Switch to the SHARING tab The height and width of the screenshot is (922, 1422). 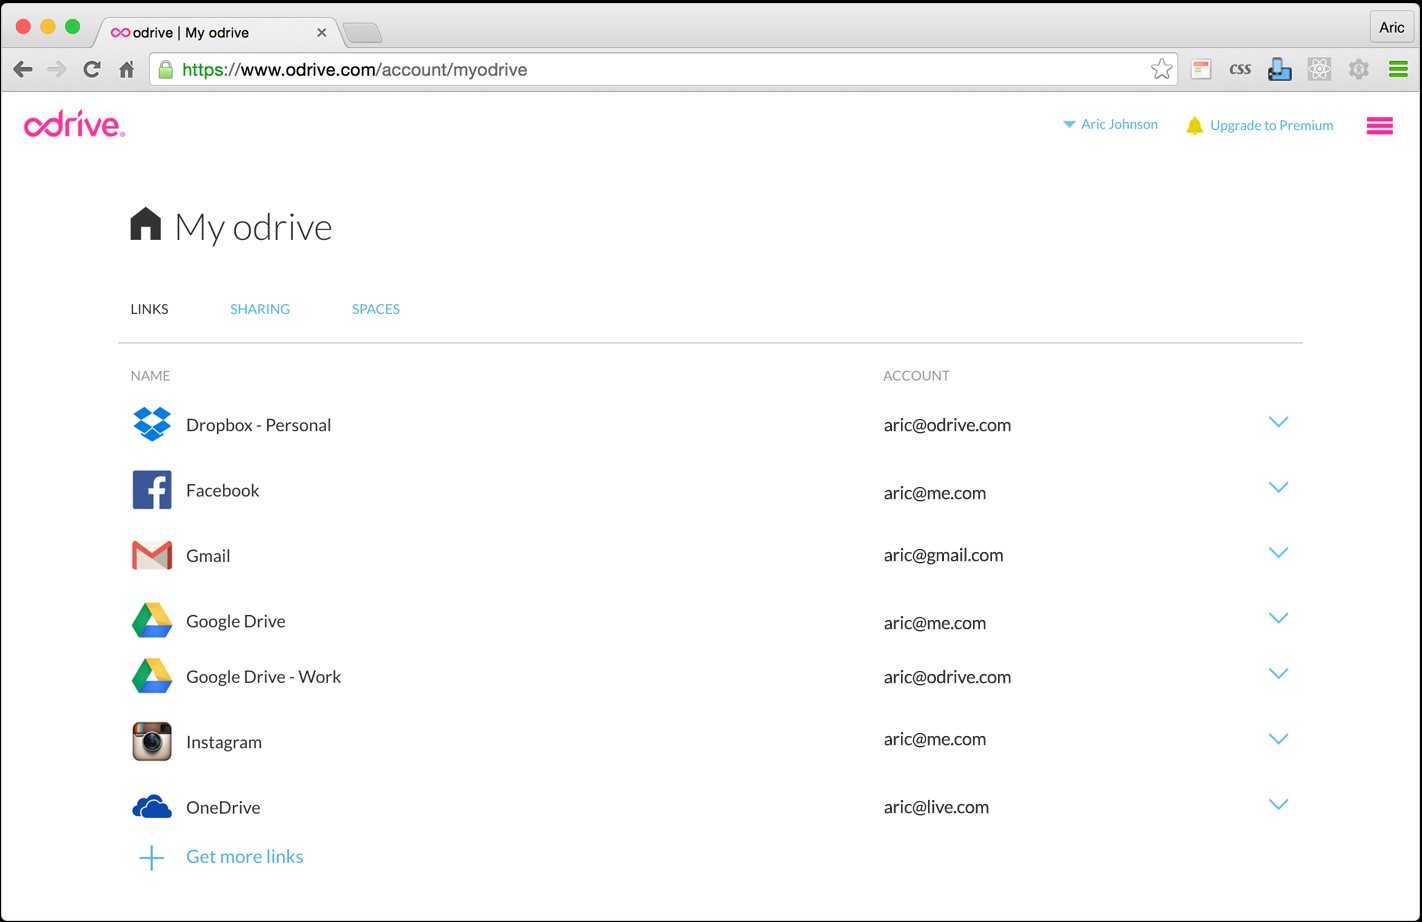[260, 309]
